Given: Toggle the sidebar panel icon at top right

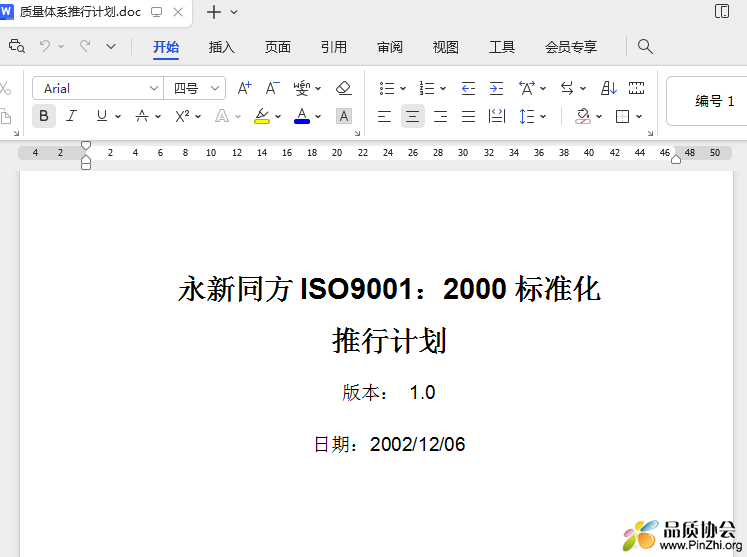Looking at the screenshot, I should (722, 11).
